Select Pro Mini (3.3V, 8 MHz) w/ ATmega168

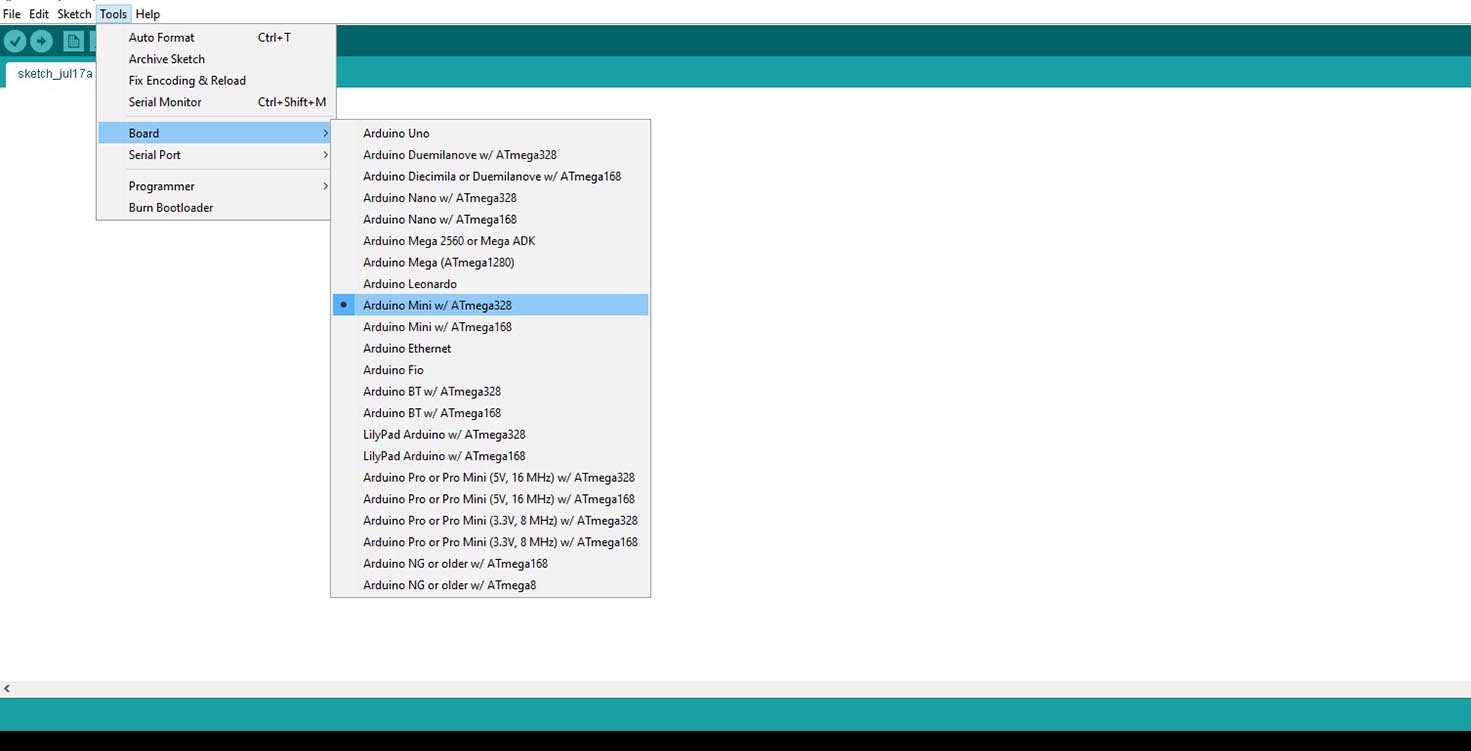coord(490,542)
